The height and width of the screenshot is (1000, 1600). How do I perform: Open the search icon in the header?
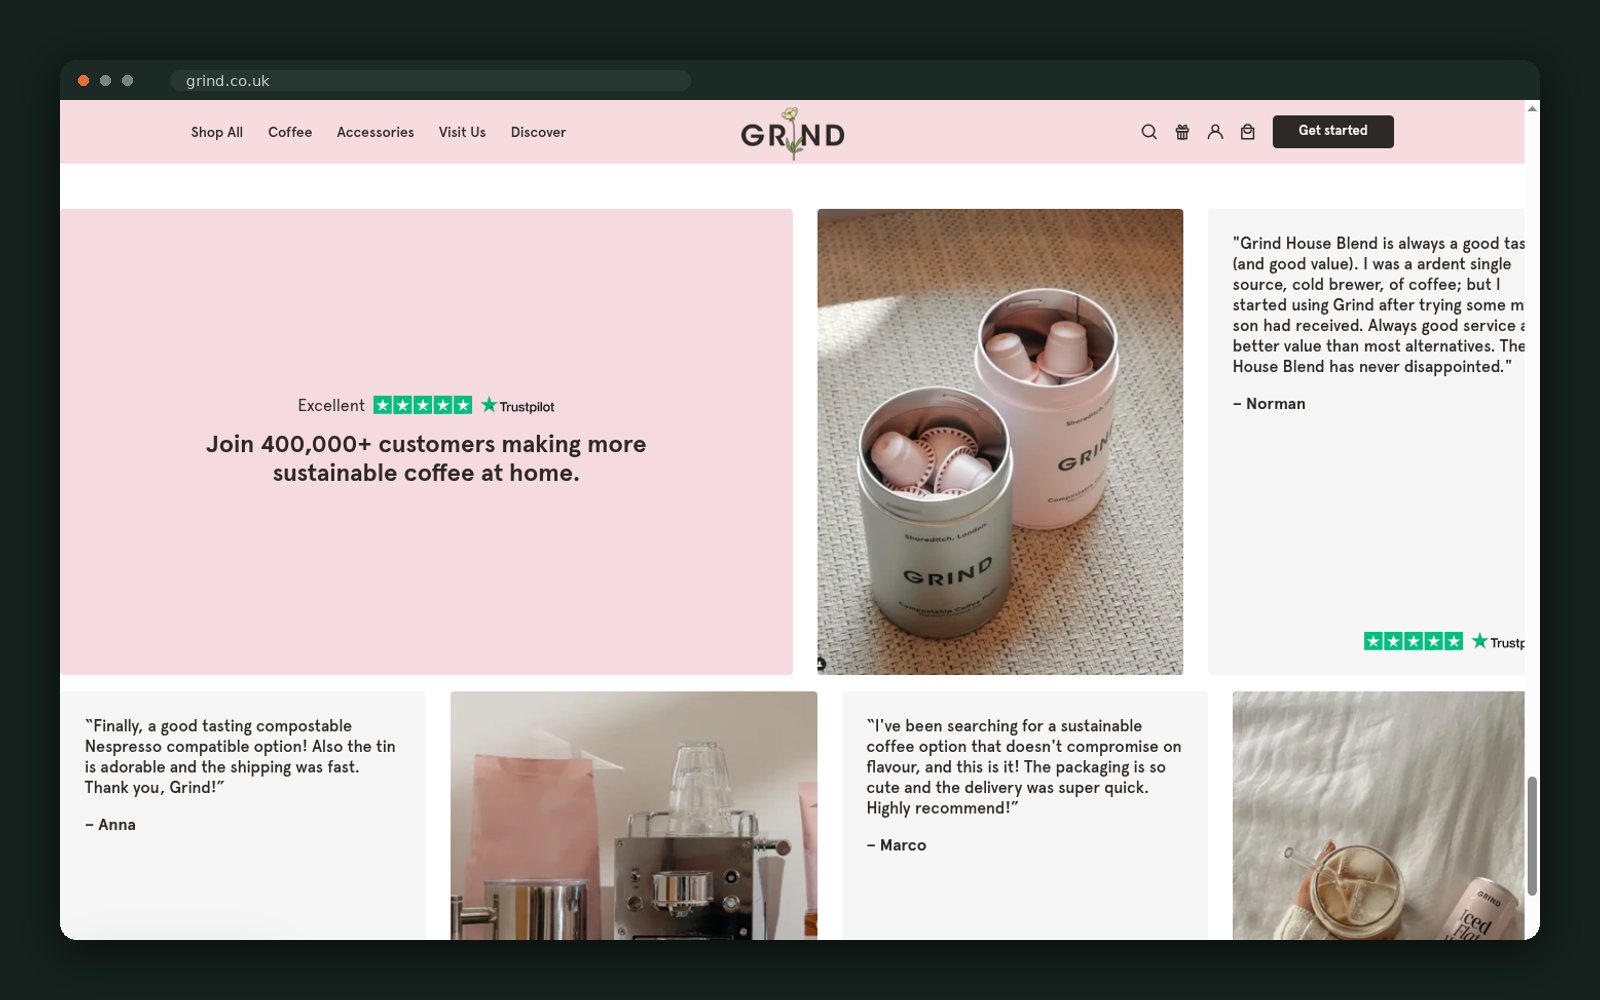pyautogui.click(x=1149, y=132)
